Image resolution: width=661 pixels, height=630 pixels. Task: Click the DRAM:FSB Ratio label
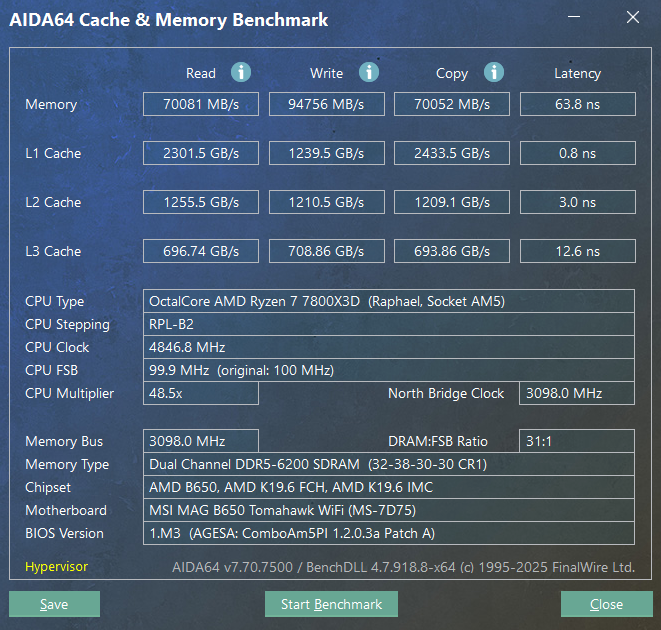(438, 442)
